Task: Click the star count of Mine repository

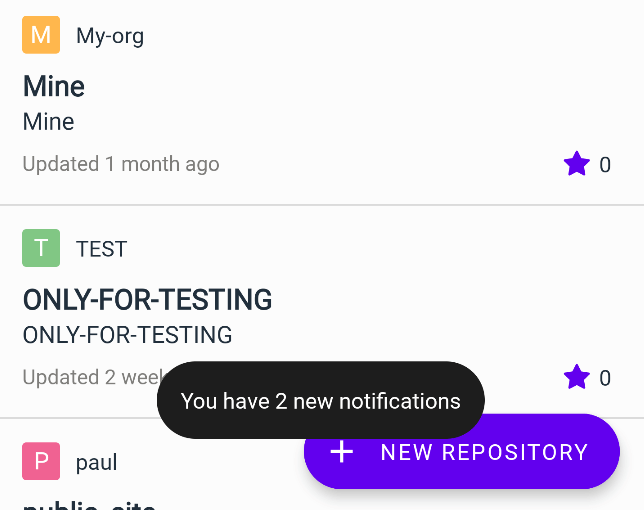Action: (605, 165)
